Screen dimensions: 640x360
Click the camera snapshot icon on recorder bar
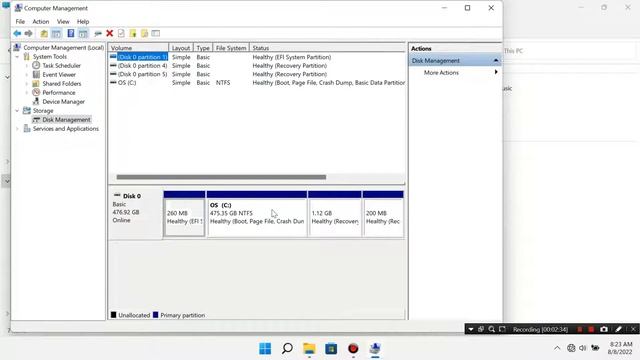tap(604, 329)
